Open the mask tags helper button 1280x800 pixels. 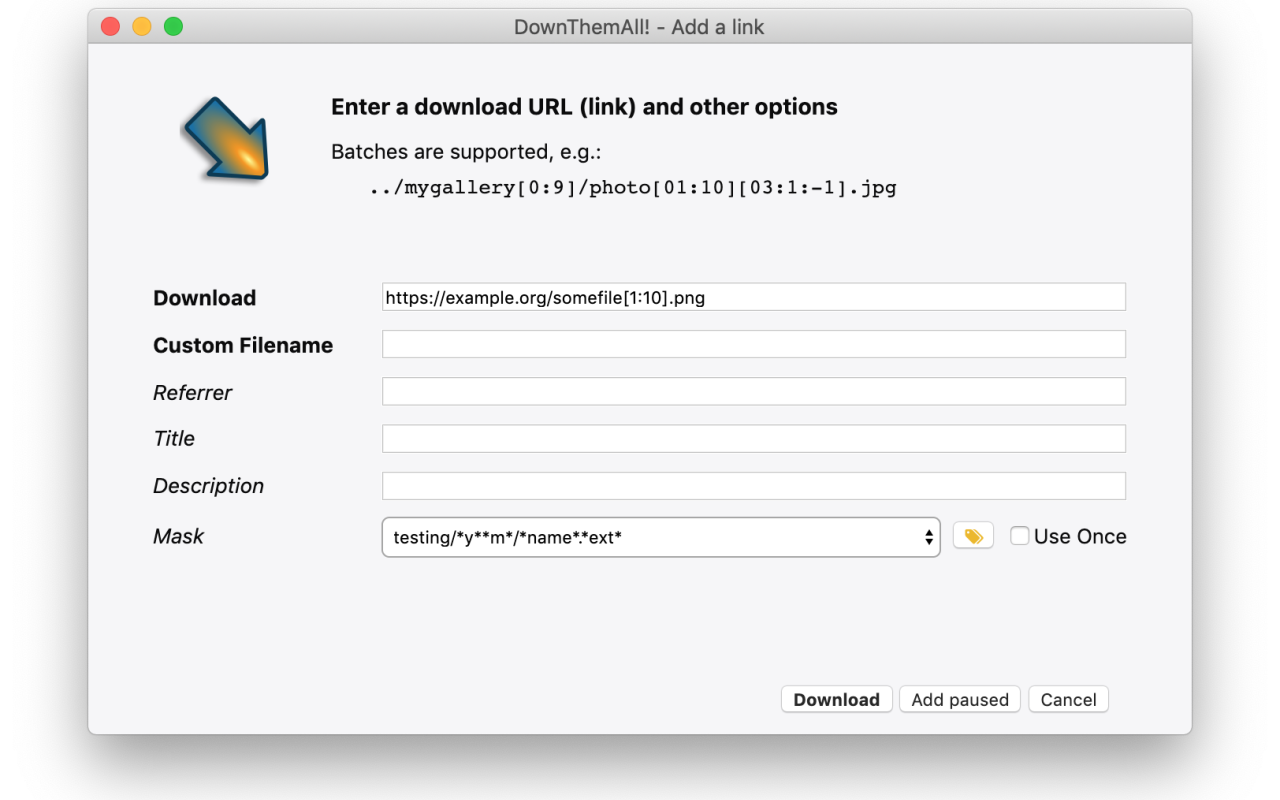973,536
